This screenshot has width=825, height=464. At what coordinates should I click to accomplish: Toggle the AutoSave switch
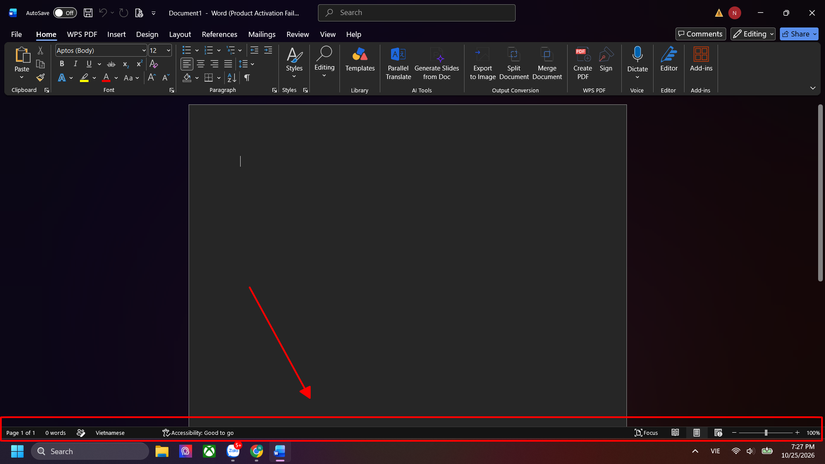pos(65,13)
